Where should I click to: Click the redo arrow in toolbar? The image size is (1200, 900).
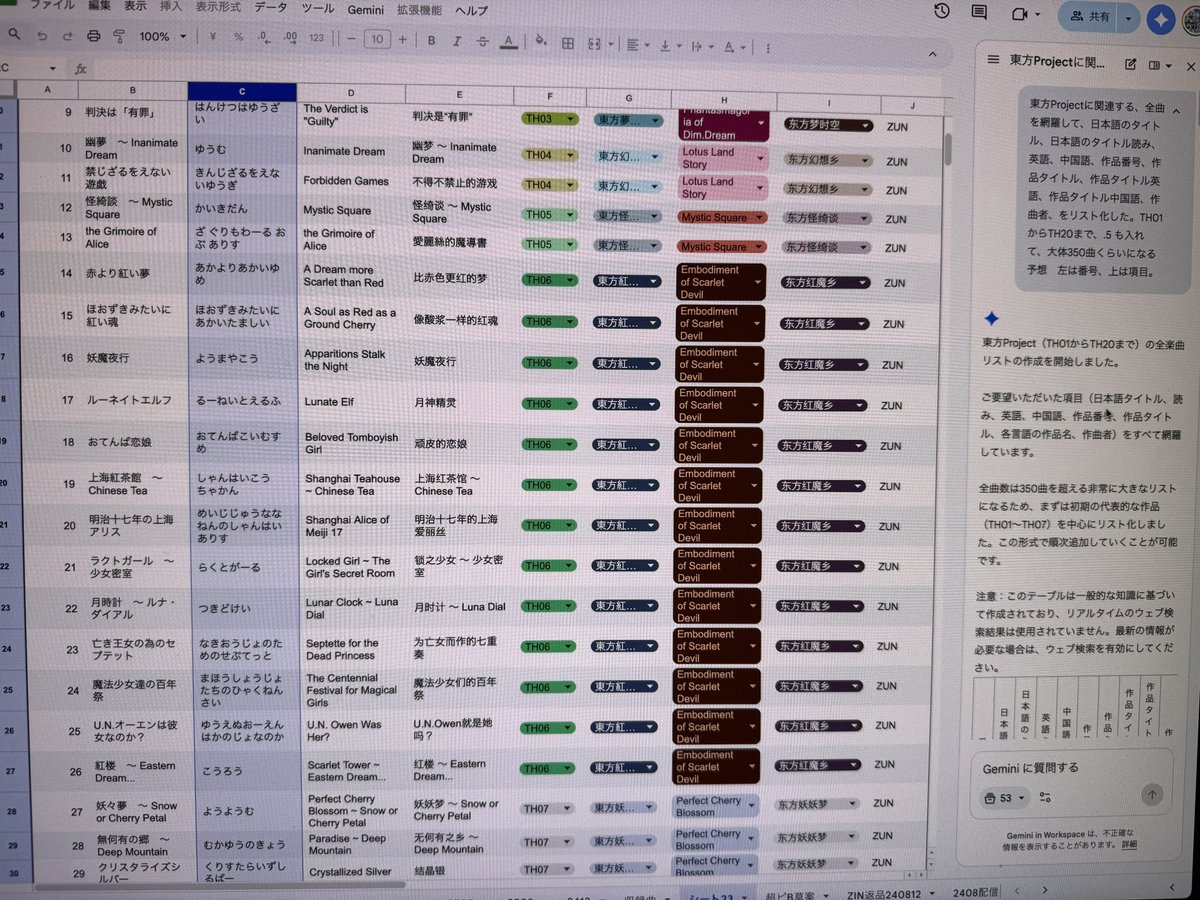coord(68,36)
